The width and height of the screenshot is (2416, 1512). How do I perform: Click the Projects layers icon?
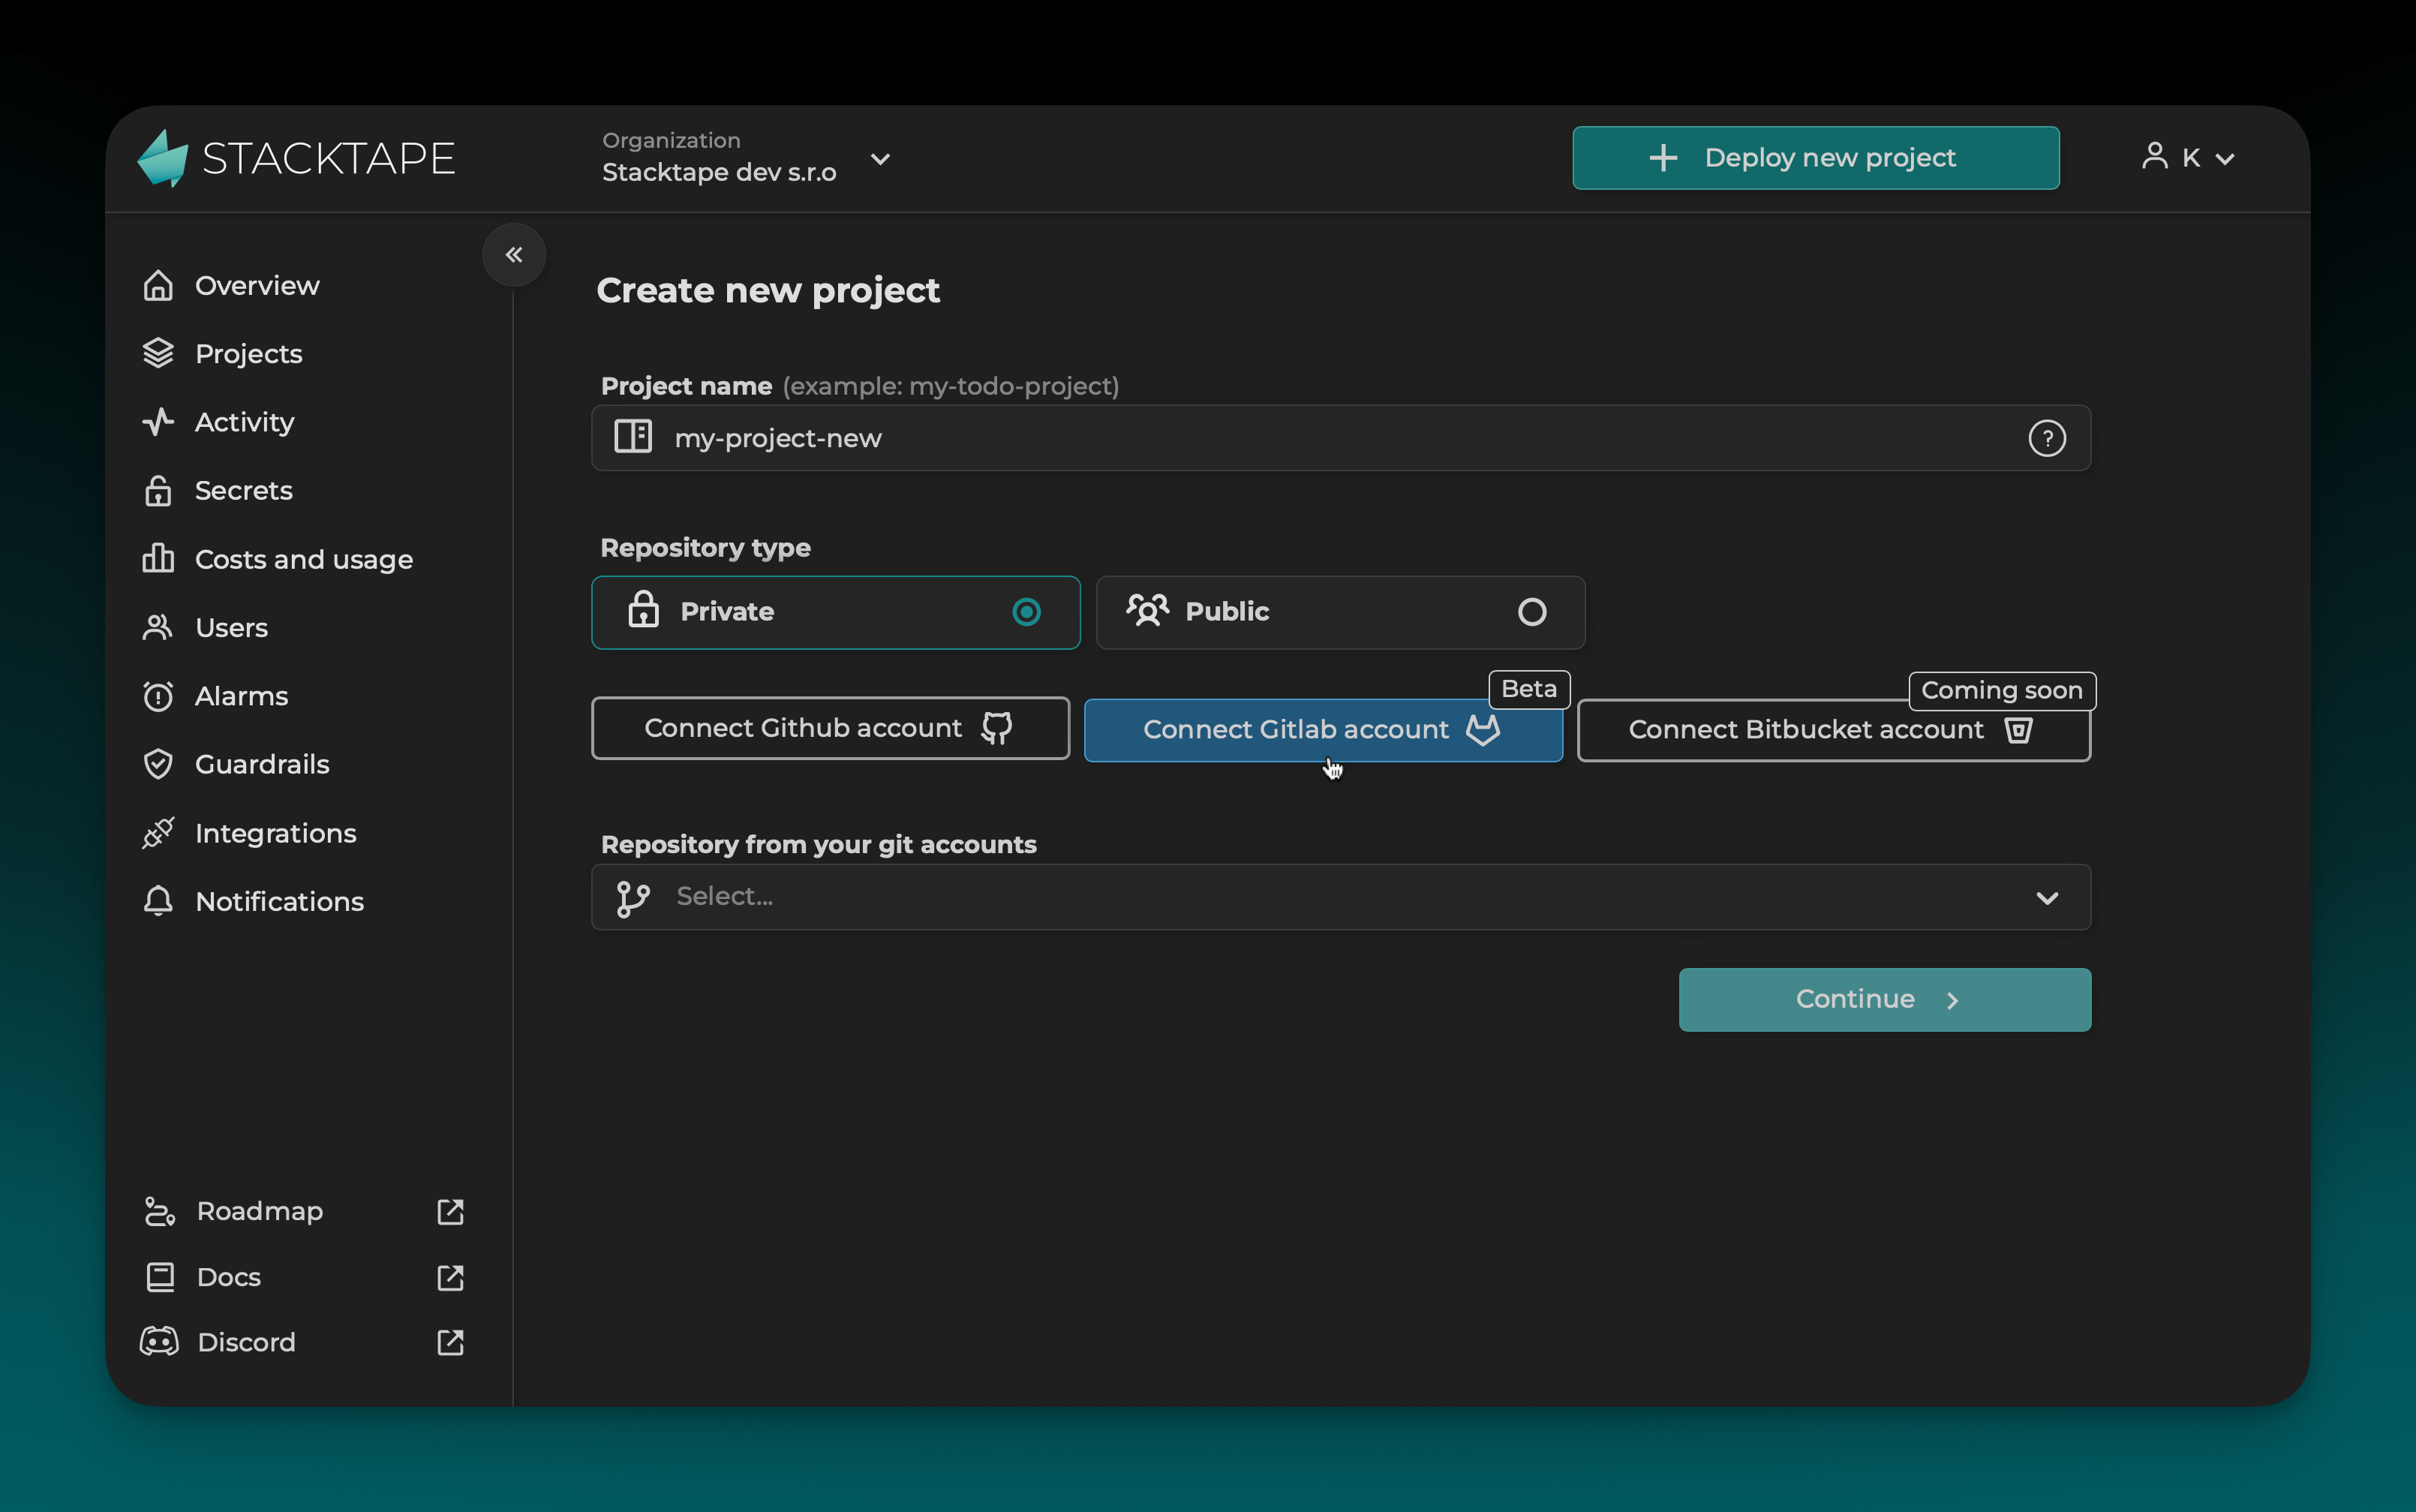tap(158, 354)
